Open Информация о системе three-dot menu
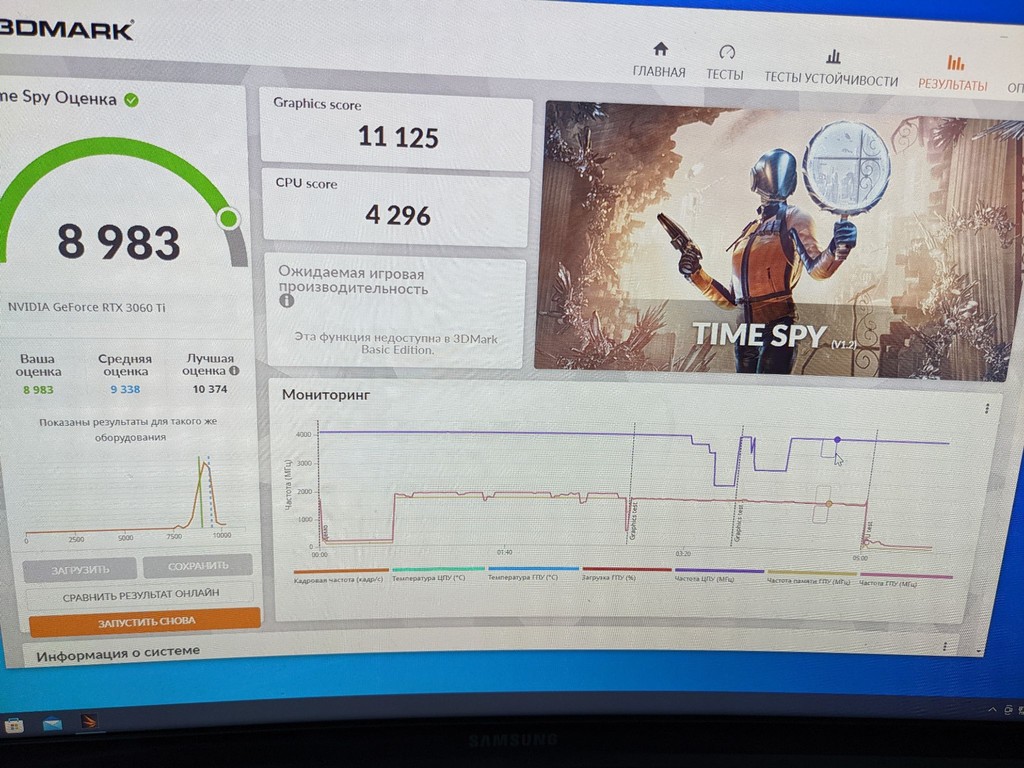Screen dimensions: 1024x768 coord(944,647)
